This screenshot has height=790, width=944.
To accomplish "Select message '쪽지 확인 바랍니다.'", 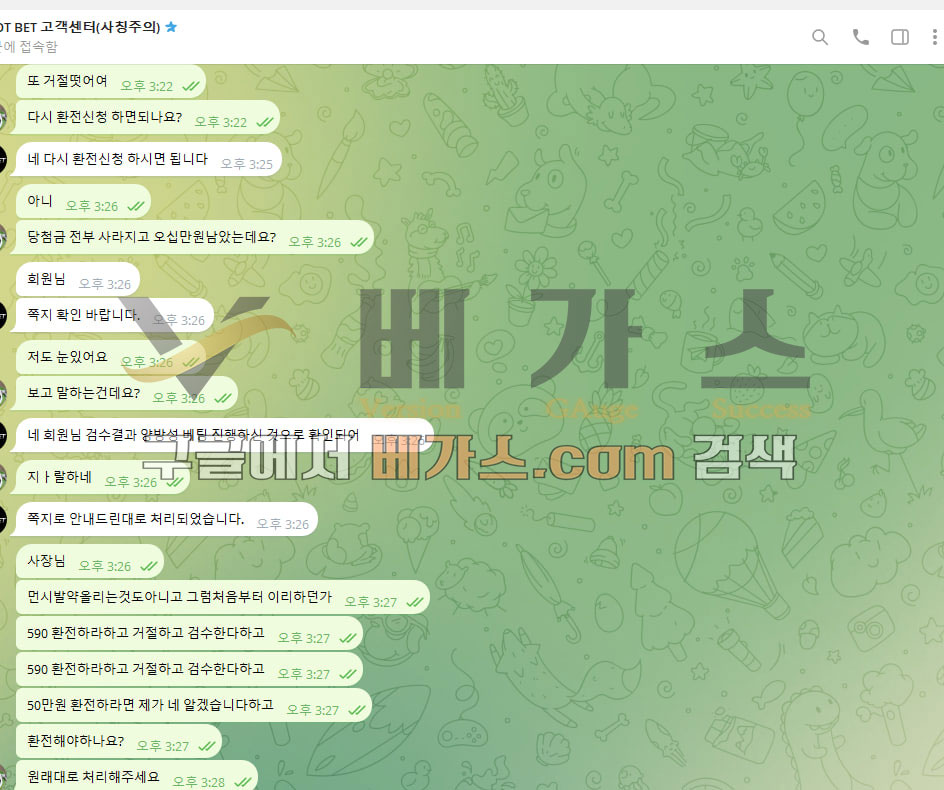I will coord(114,315).
